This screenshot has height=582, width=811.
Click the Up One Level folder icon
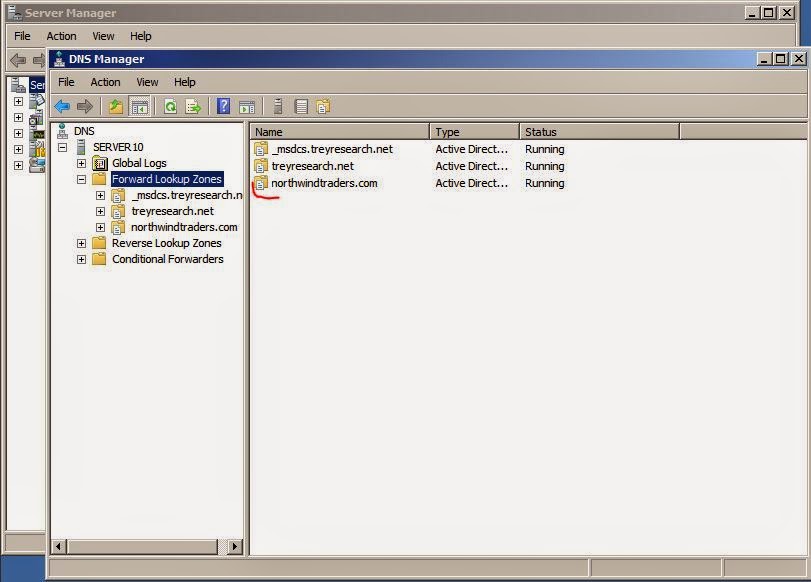coord(116,107)
